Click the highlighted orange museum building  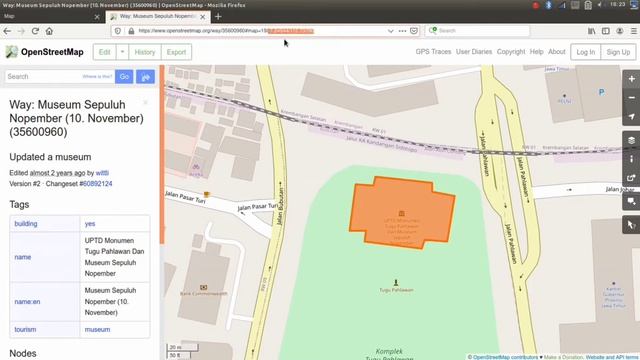[402, 212]
